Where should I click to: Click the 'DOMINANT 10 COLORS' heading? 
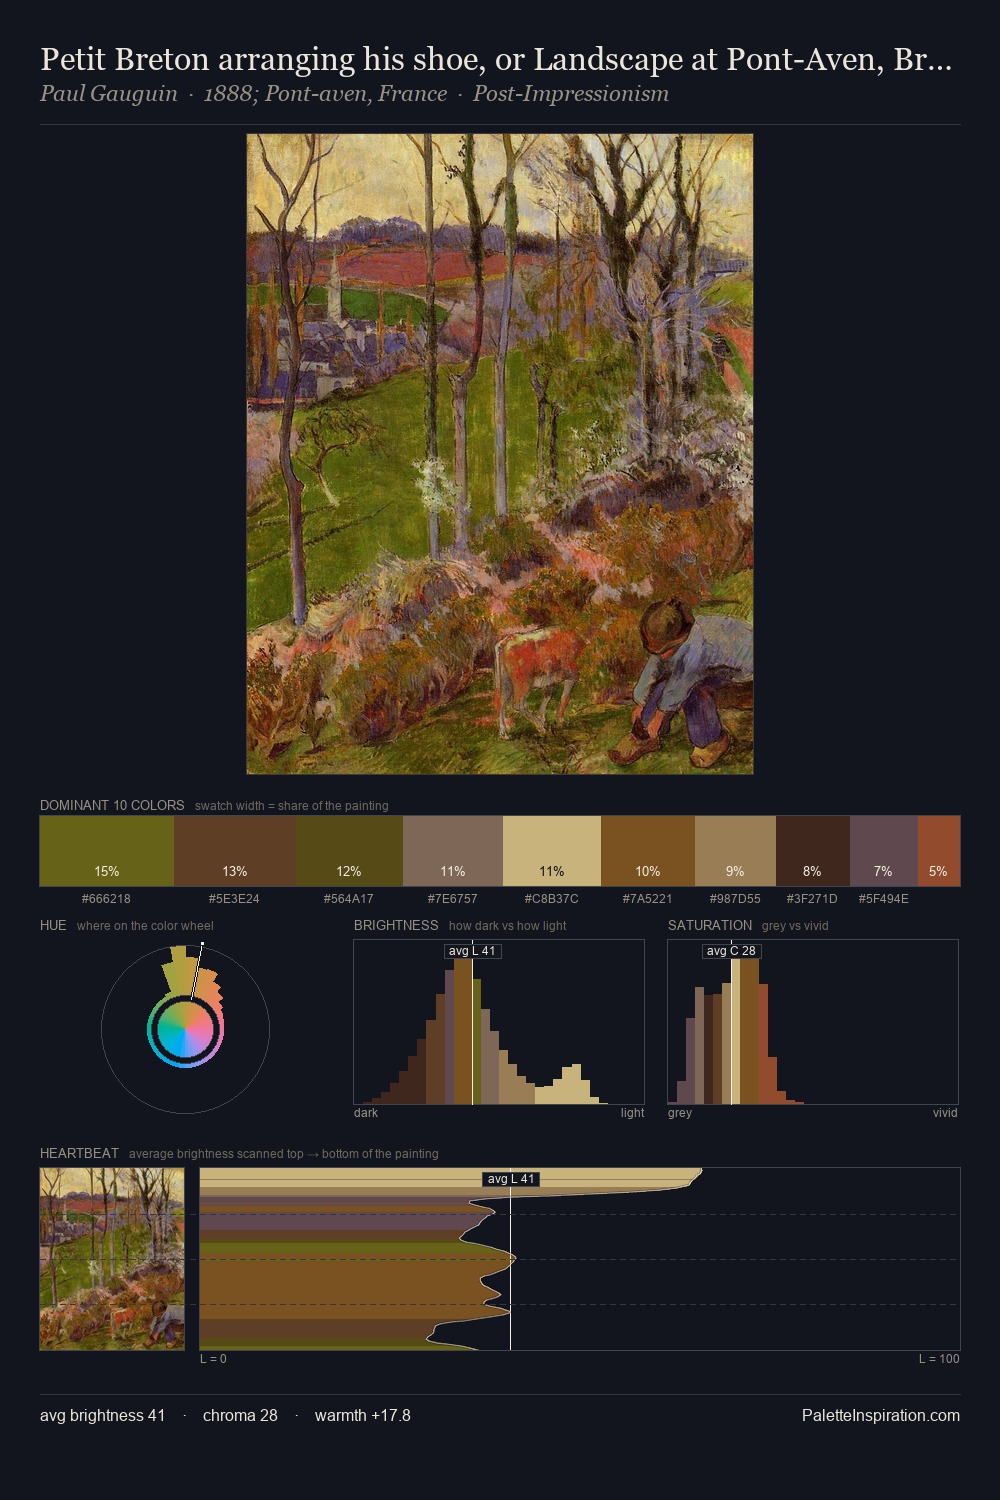click(x=112, y=805)
